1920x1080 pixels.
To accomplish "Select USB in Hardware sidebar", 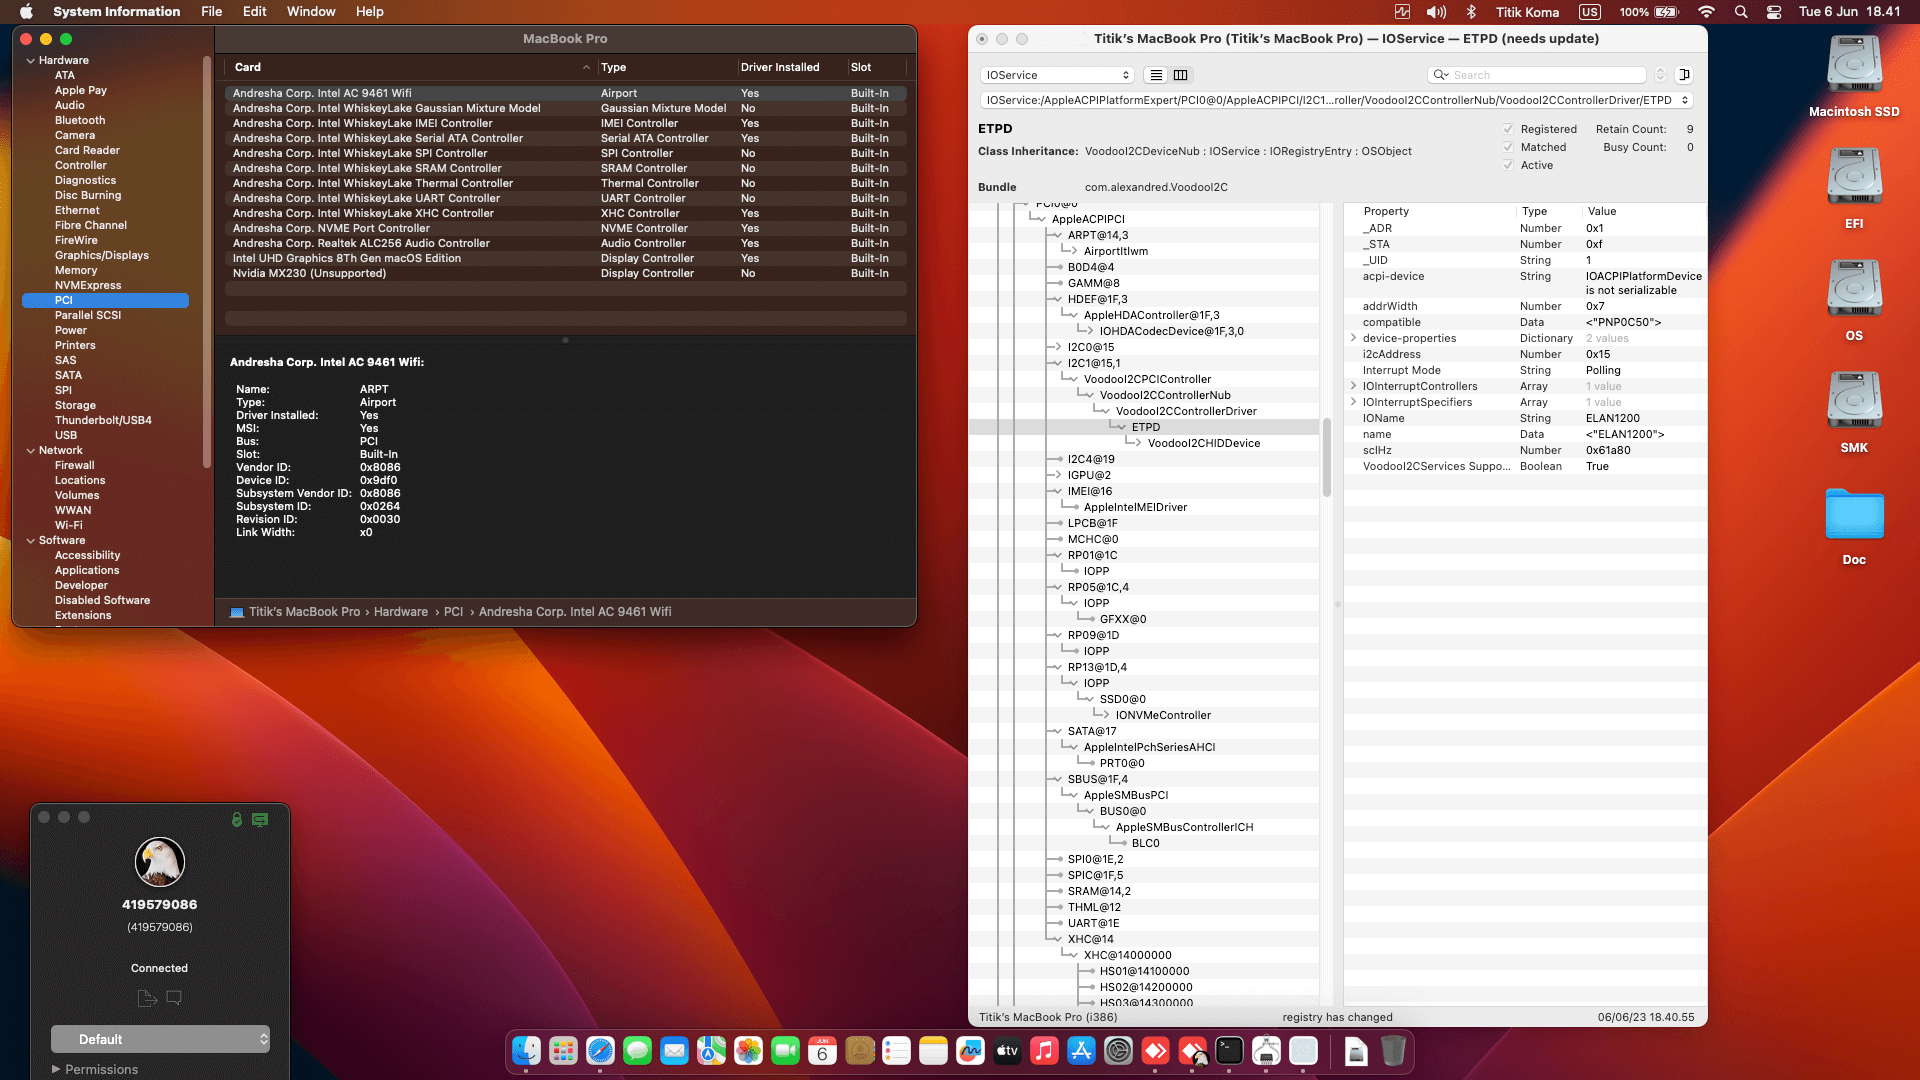I will (66, 435).
